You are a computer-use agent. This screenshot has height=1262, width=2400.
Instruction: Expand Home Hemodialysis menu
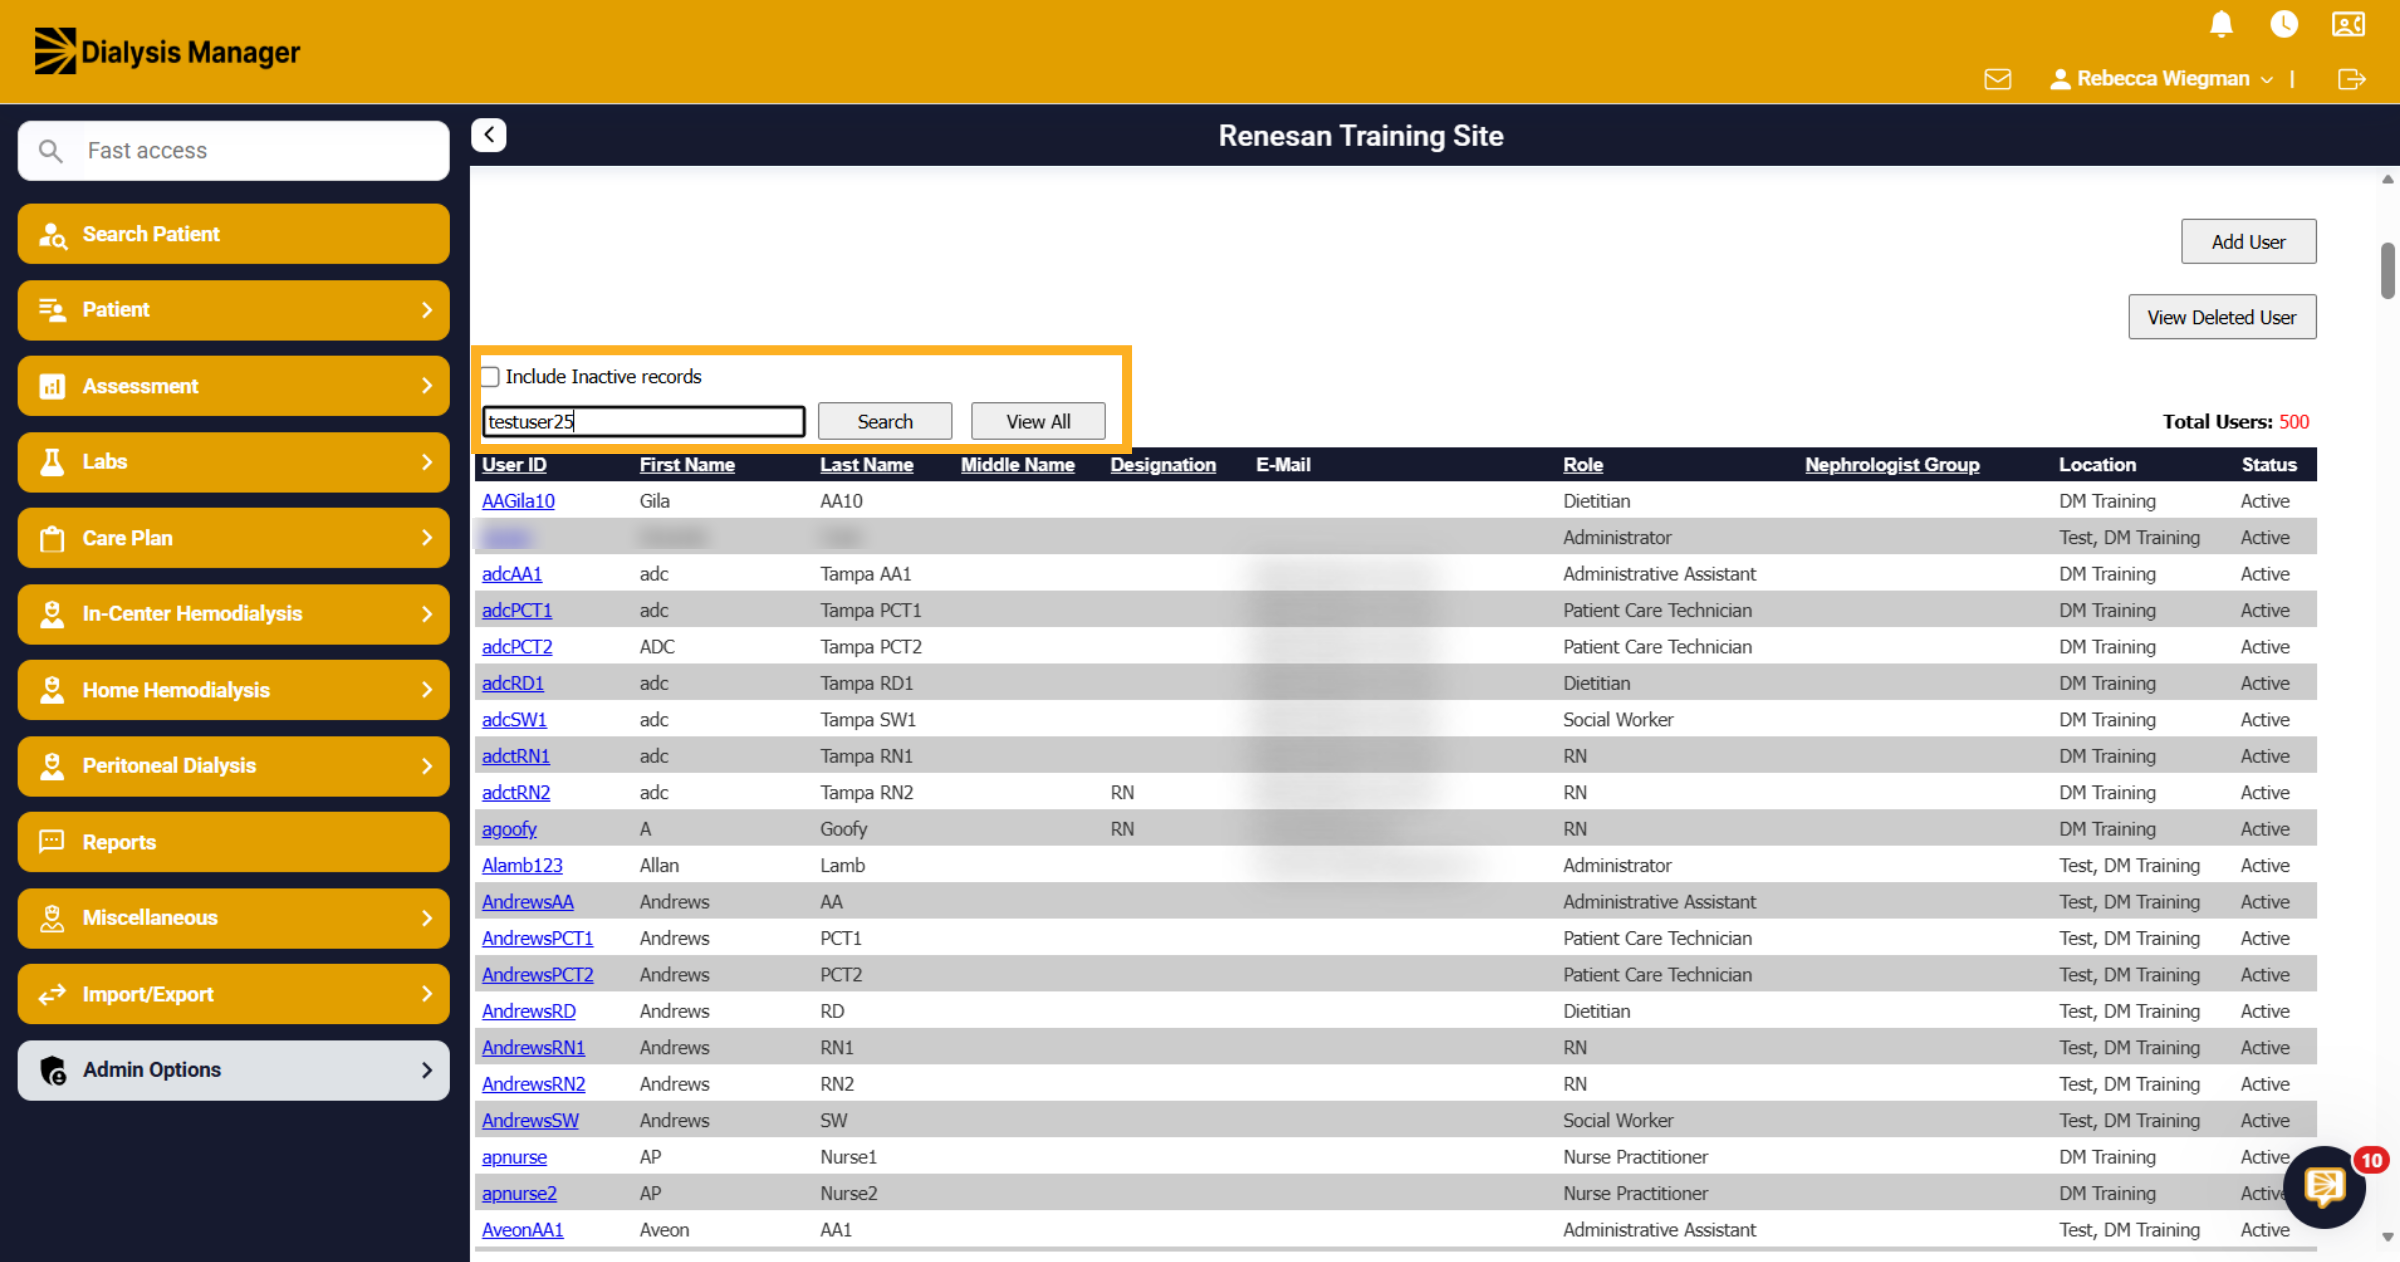point(233,690)
